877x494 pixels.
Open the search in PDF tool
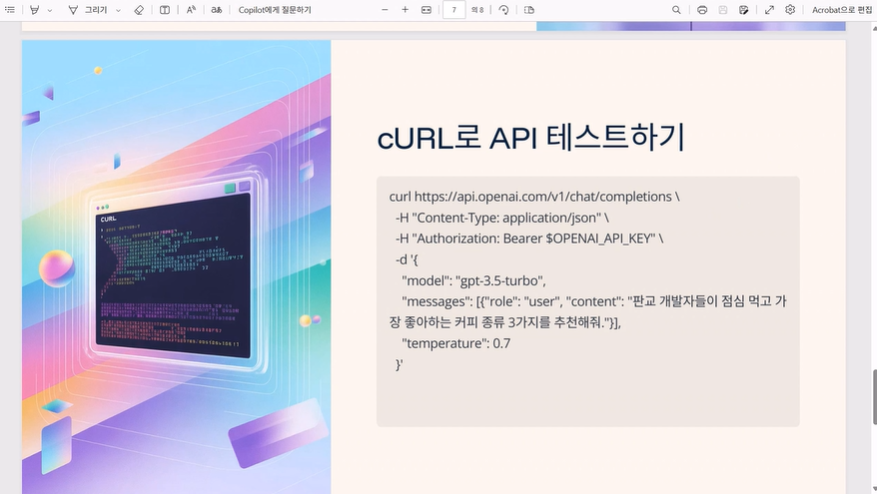pos(677,10)
